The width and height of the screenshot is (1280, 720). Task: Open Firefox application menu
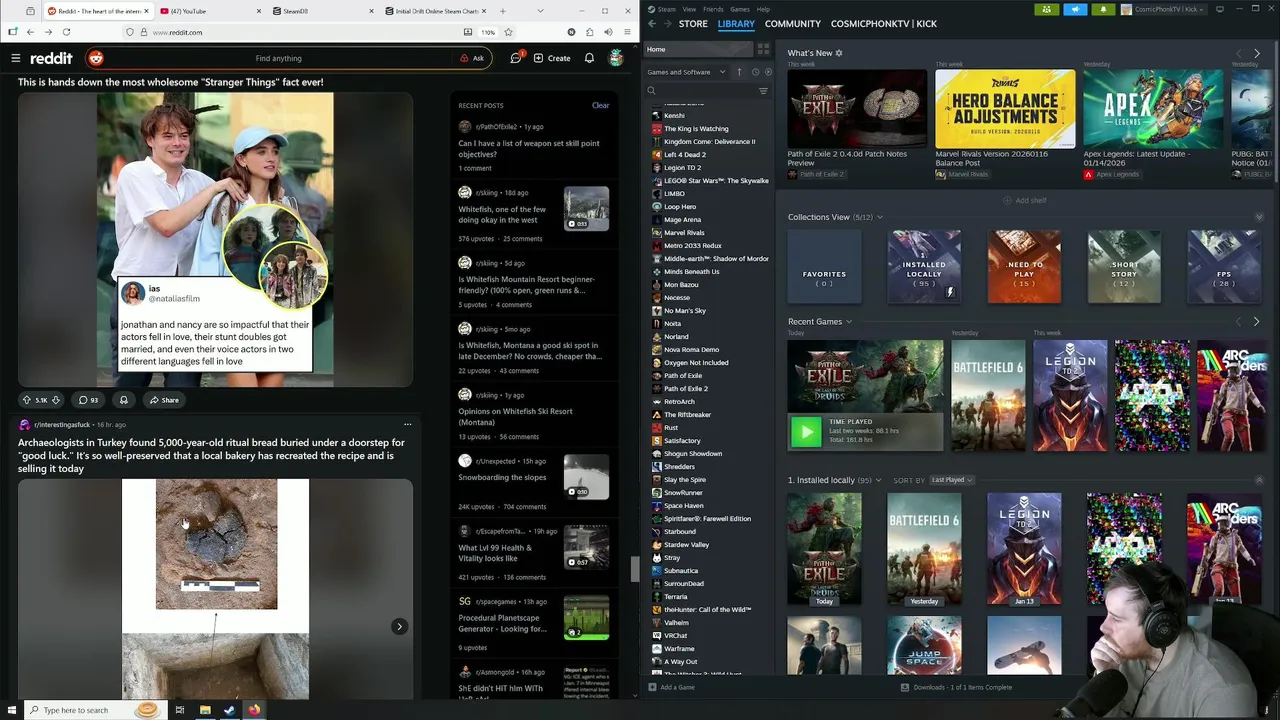click(x=628, y=32)
